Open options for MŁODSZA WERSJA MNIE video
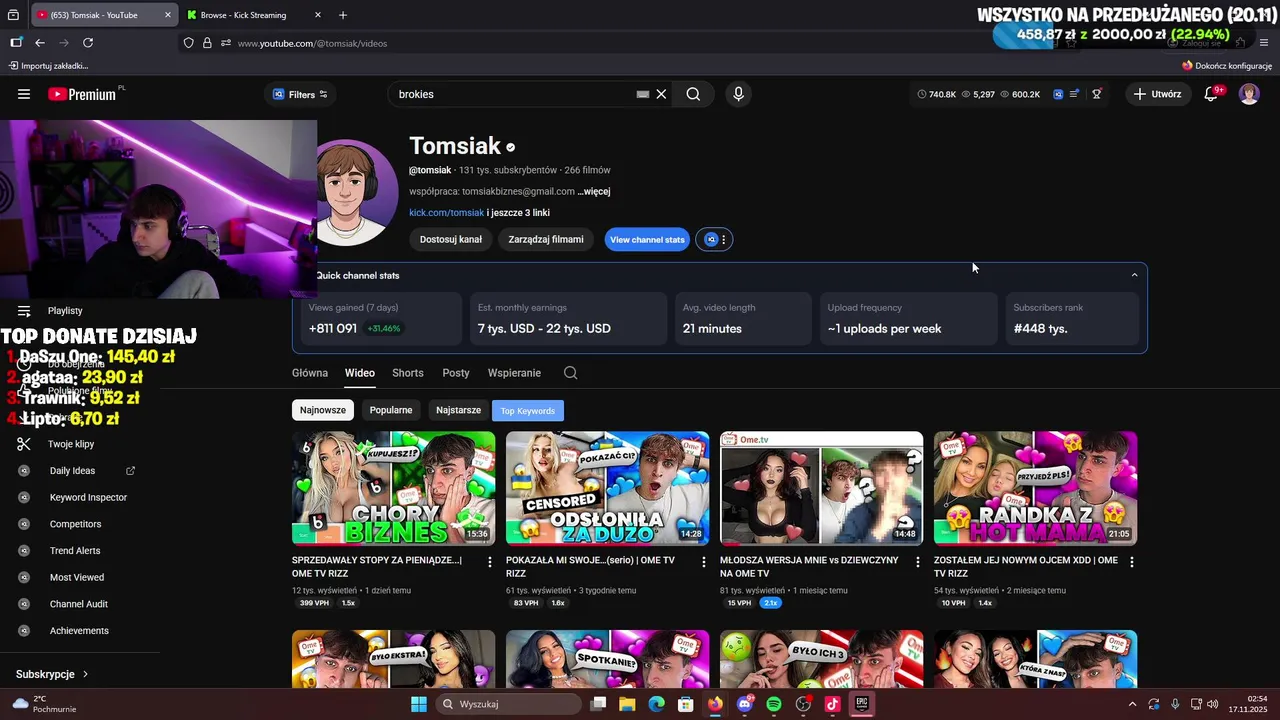This screenshot has height=720, width=1280. coord(917,562)
